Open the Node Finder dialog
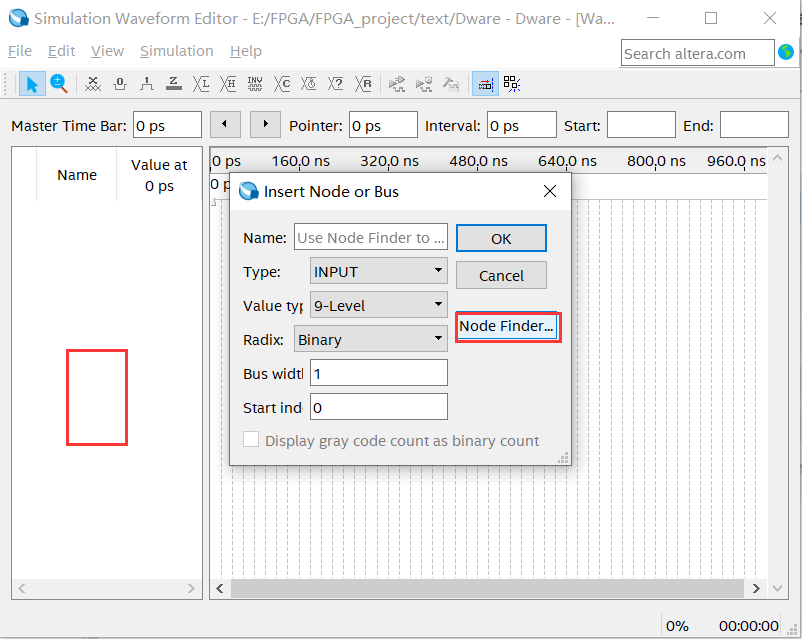 pyautogui.click(x=507, y=326)
